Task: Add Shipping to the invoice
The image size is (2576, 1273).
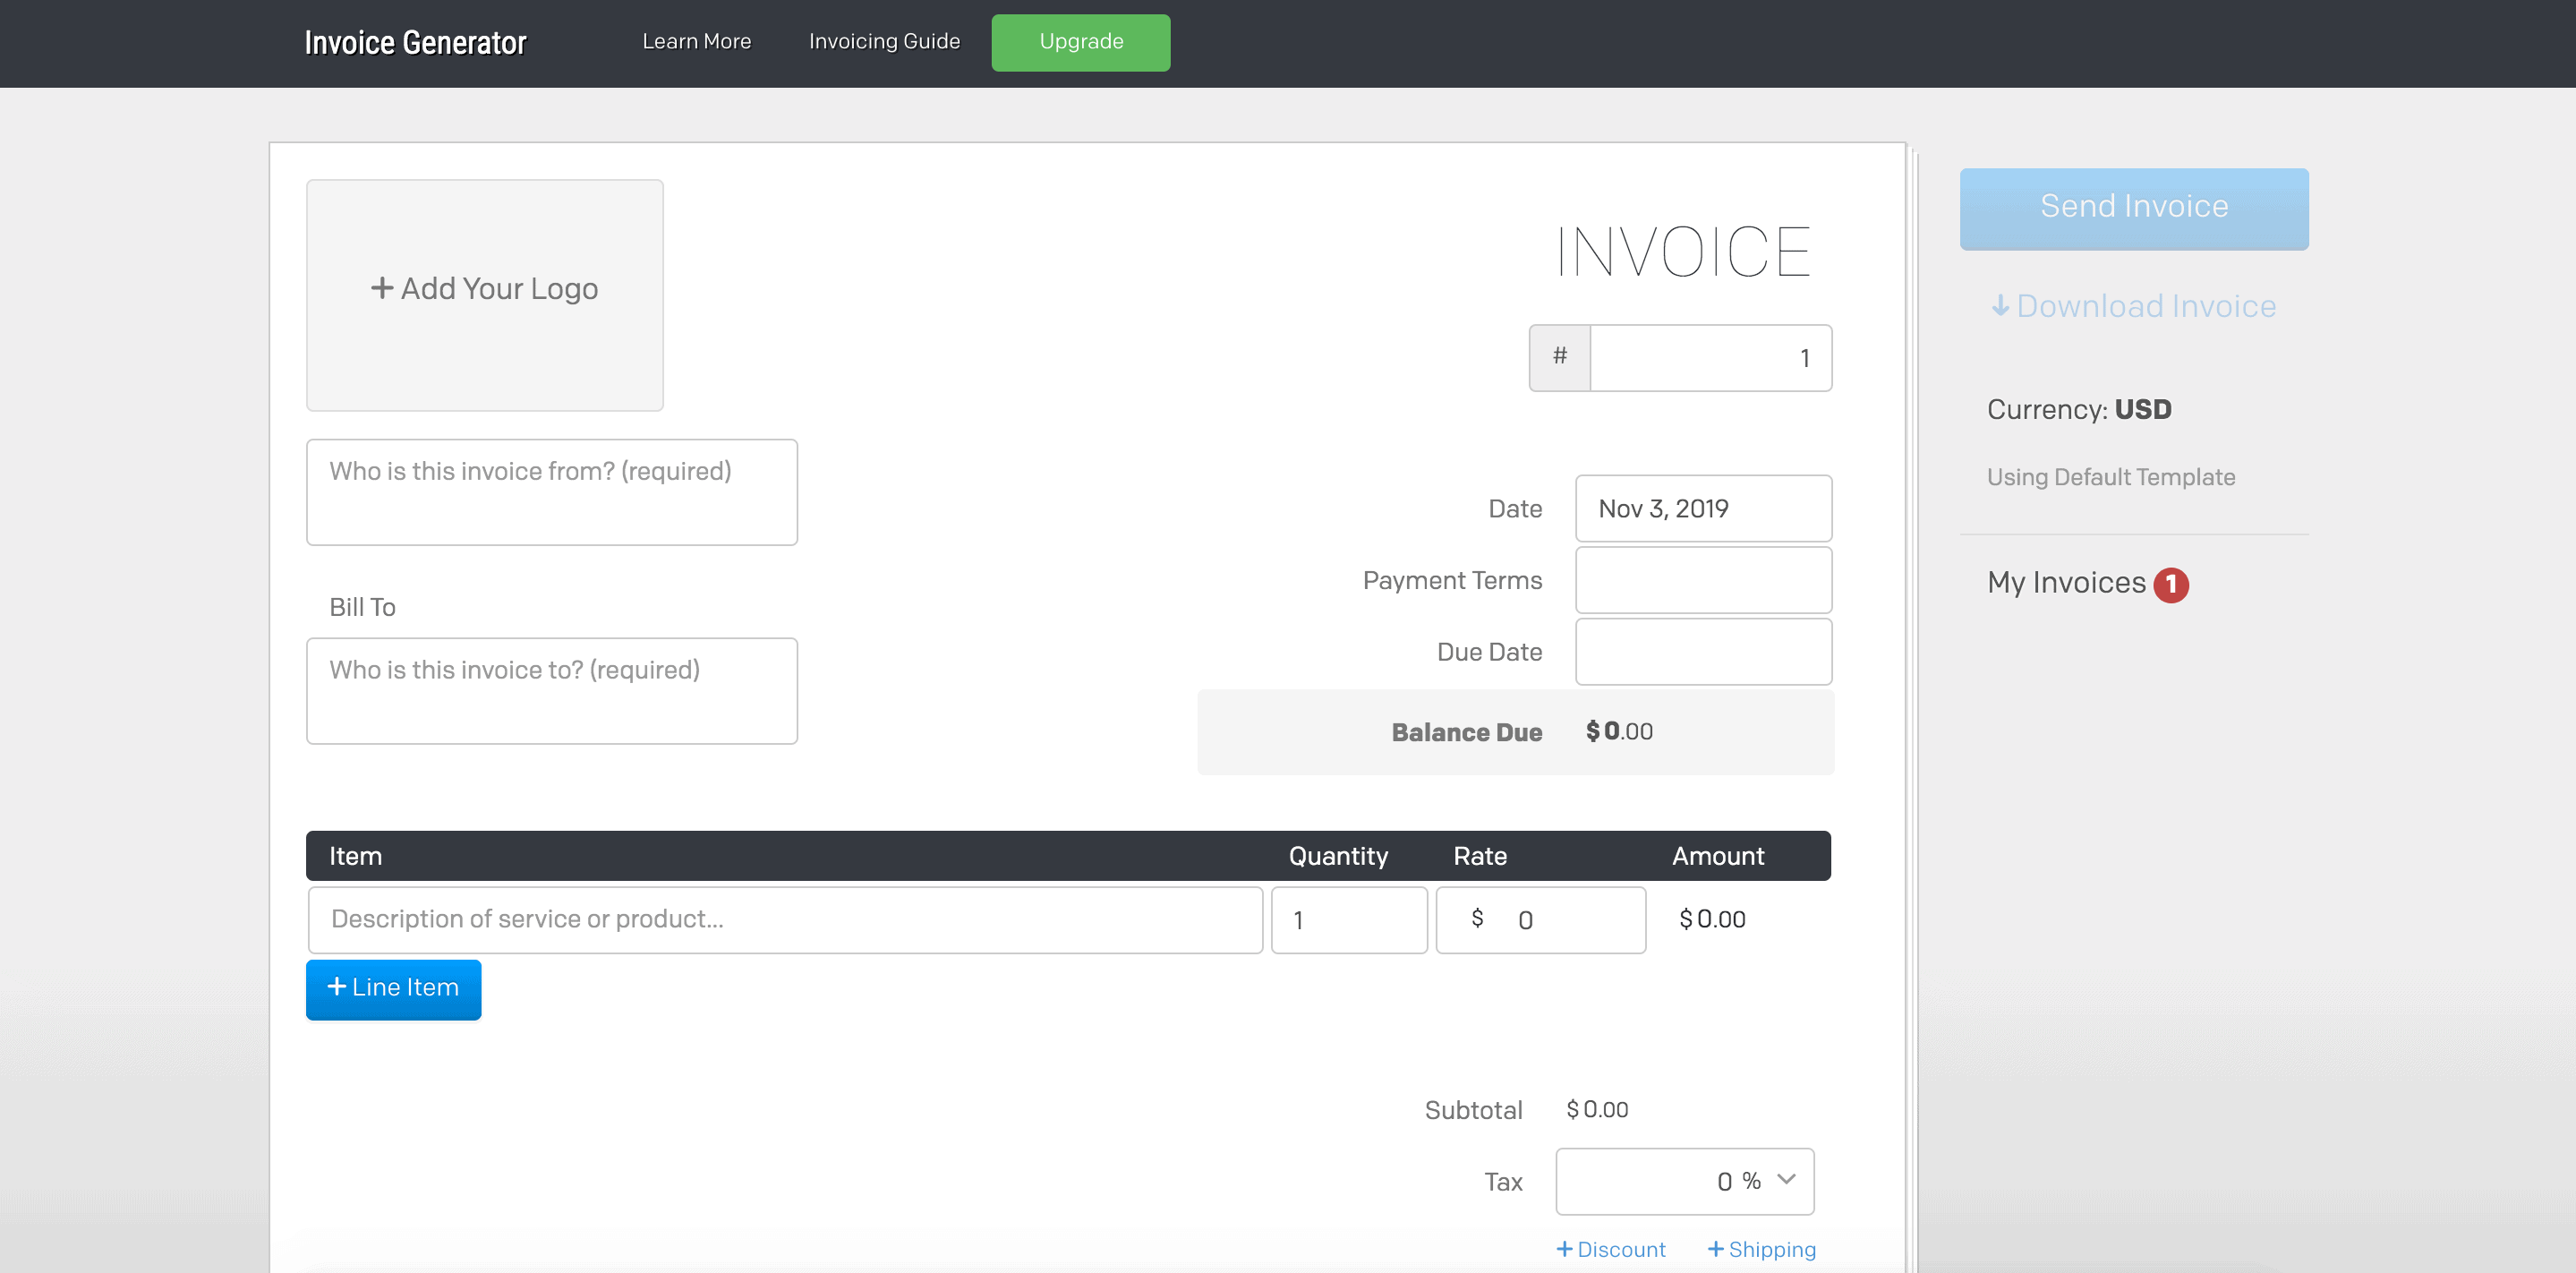Action: pos(1761,1249)
